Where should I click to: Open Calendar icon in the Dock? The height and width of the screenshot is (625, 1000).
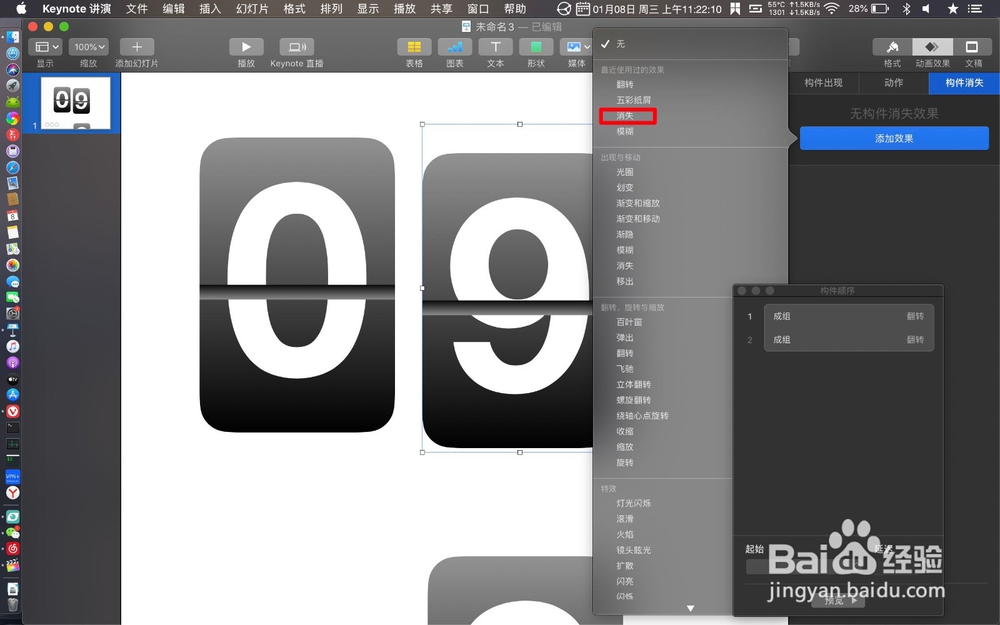click(13, 216)
